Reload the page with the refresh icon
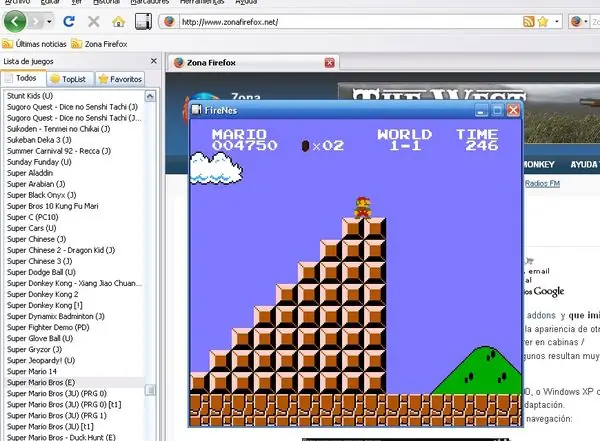 (69, 21)
